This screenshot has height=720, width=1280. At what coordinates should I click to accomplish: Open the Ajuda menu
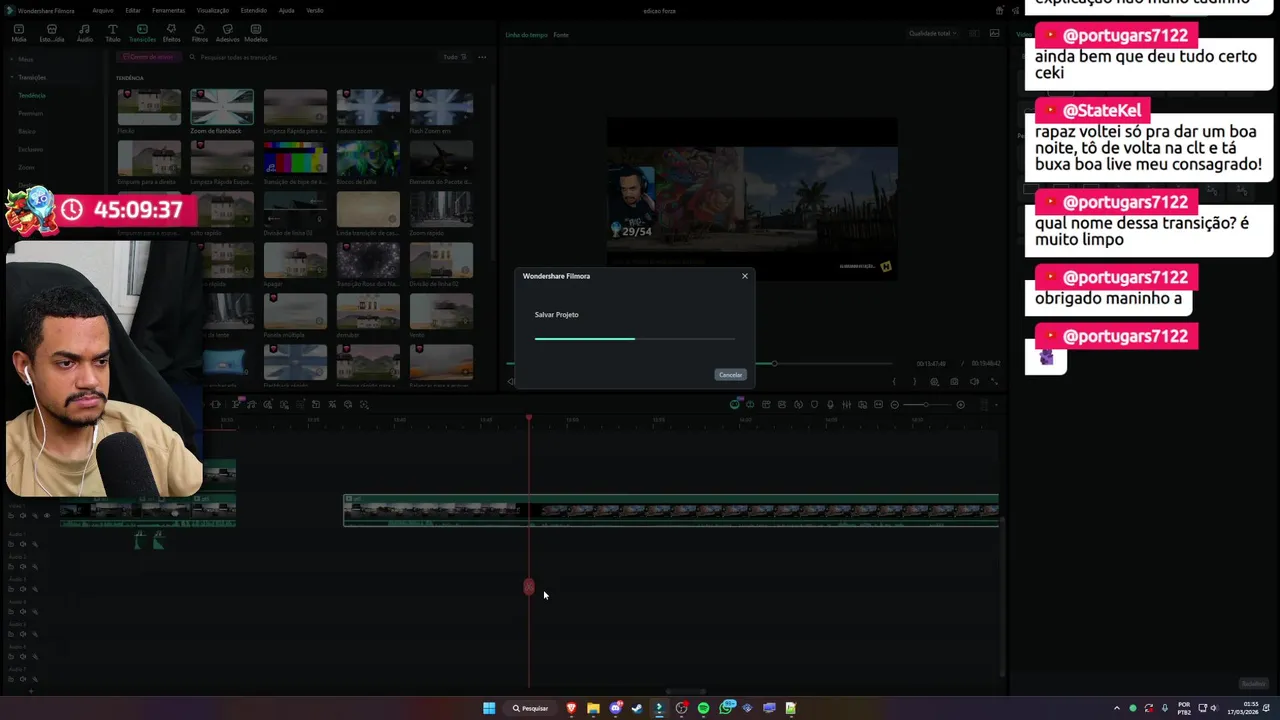pyautogui.click(x=286, y=10)
